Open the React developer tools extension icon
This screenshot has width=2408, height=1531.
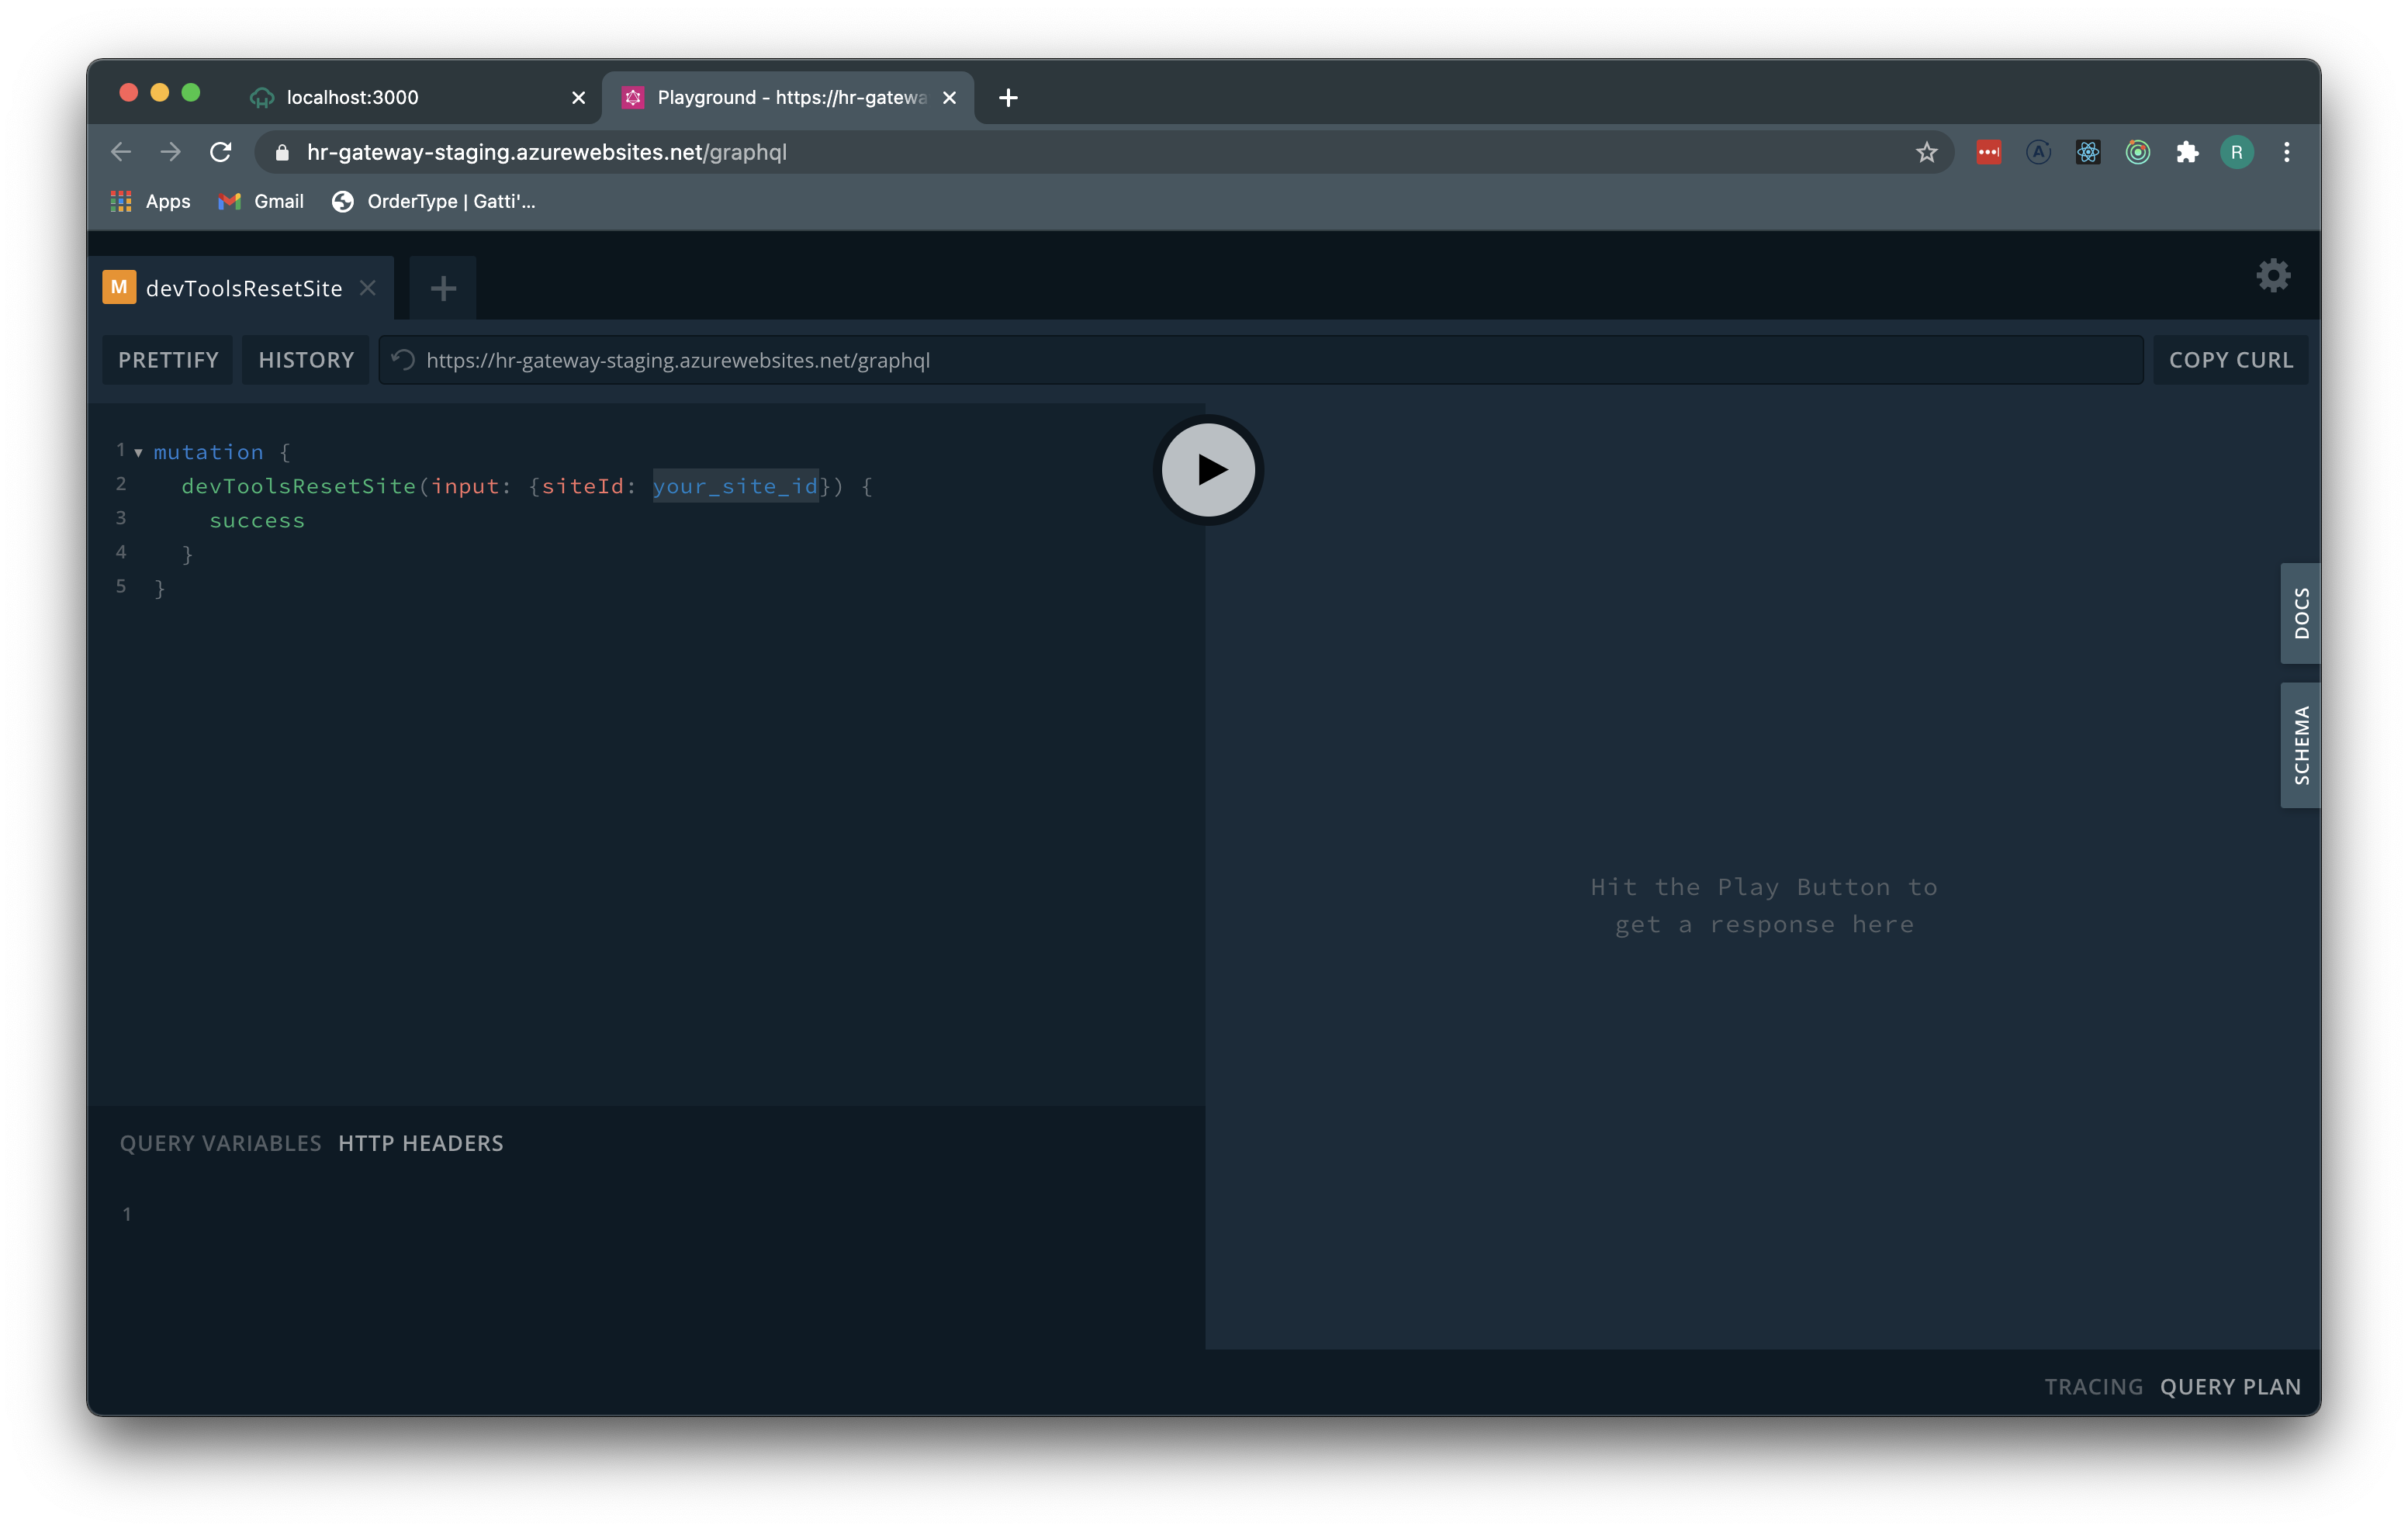coord(2087,152)
